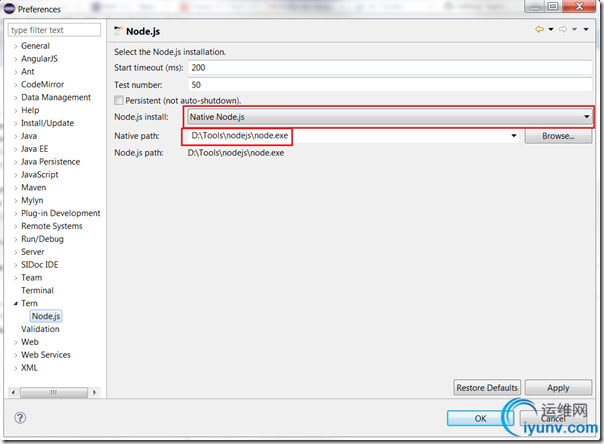Expand the AngularJS tree node

16,59
